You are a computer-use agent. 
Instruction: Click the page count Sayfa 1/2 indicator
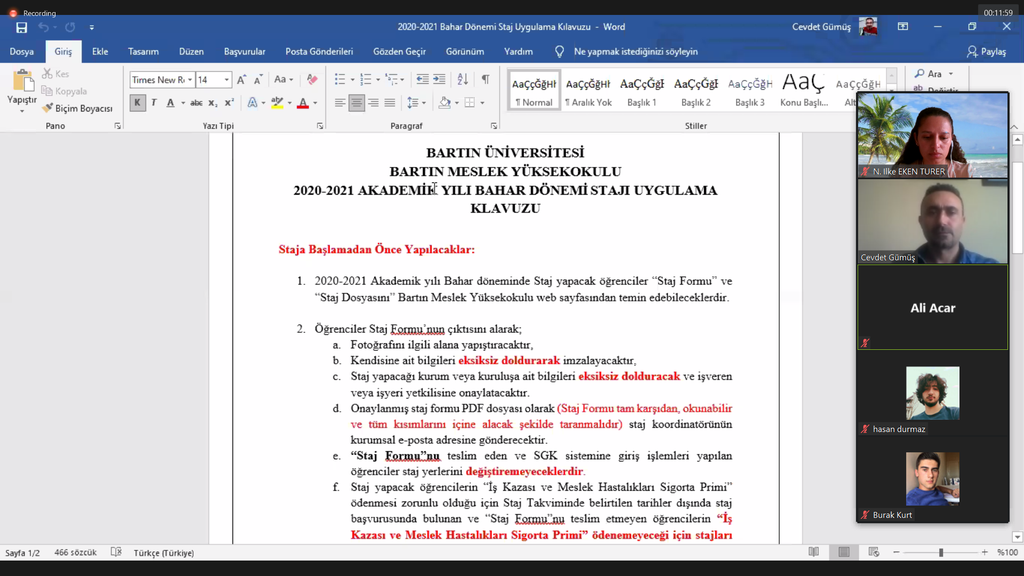(x=22, y=552)
